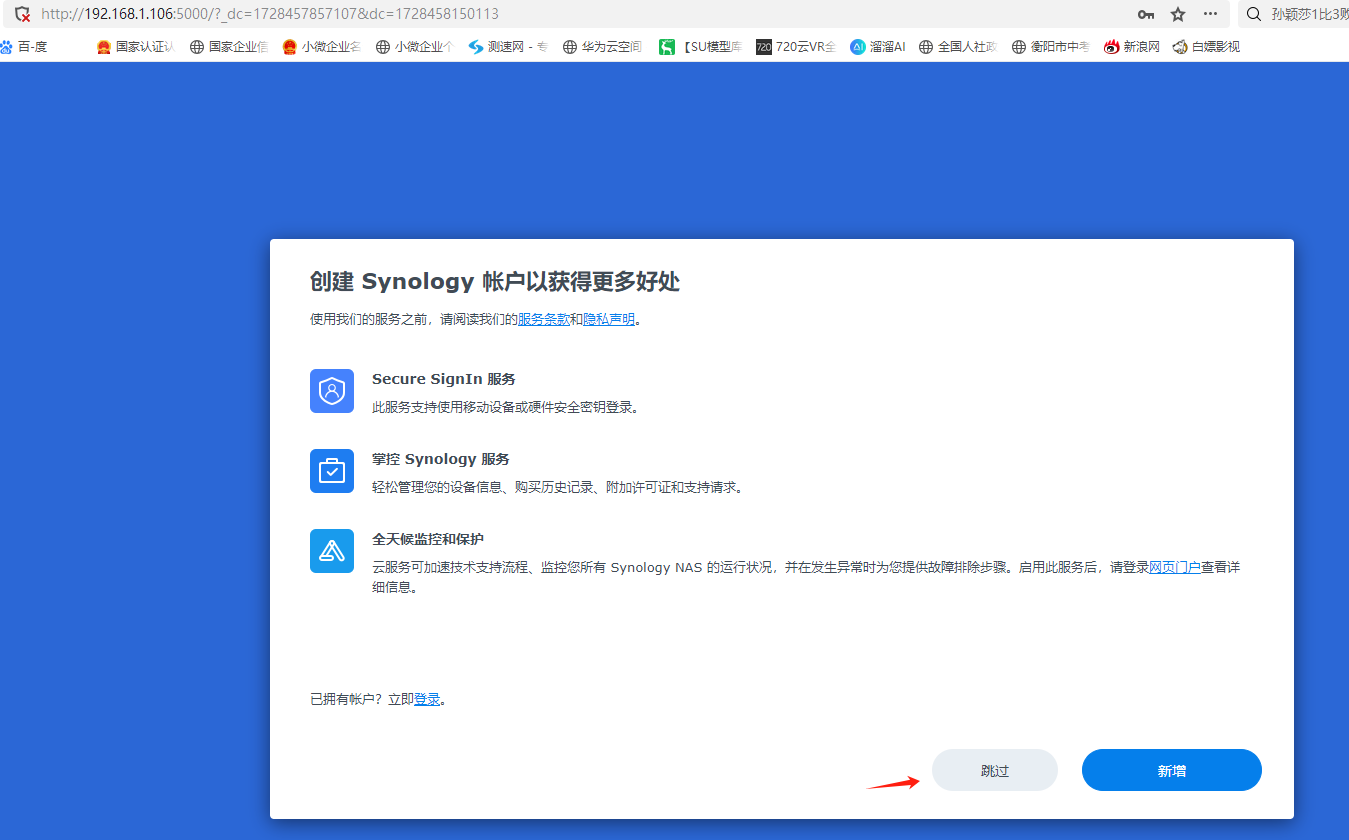This screenshot has height=840, width=1349.
Task: Open the 小微企业个 bookmark with globe icon
Action: click(x=414, y=46)
